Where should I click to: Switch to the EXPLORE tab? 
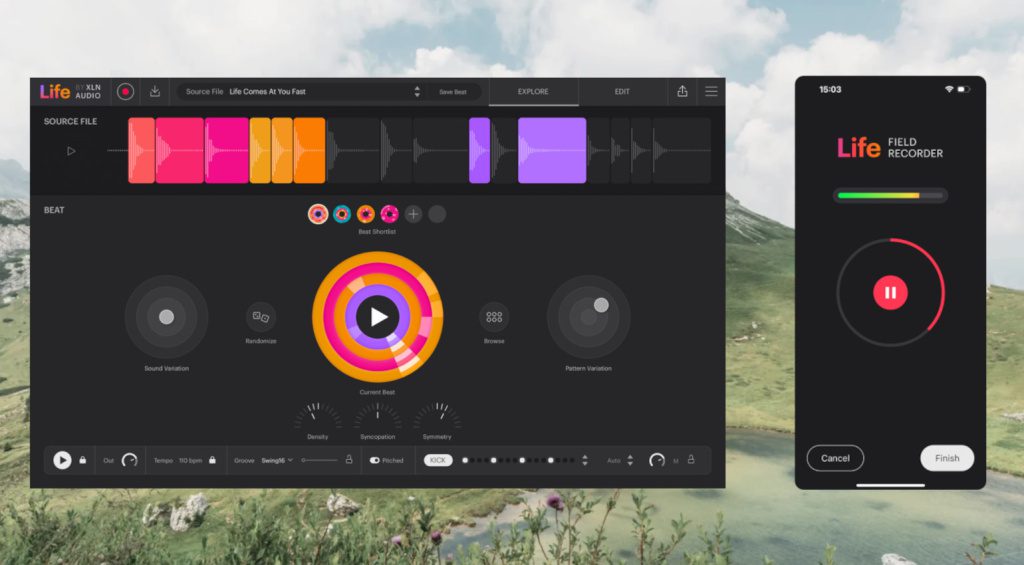[x=533, y=91]
